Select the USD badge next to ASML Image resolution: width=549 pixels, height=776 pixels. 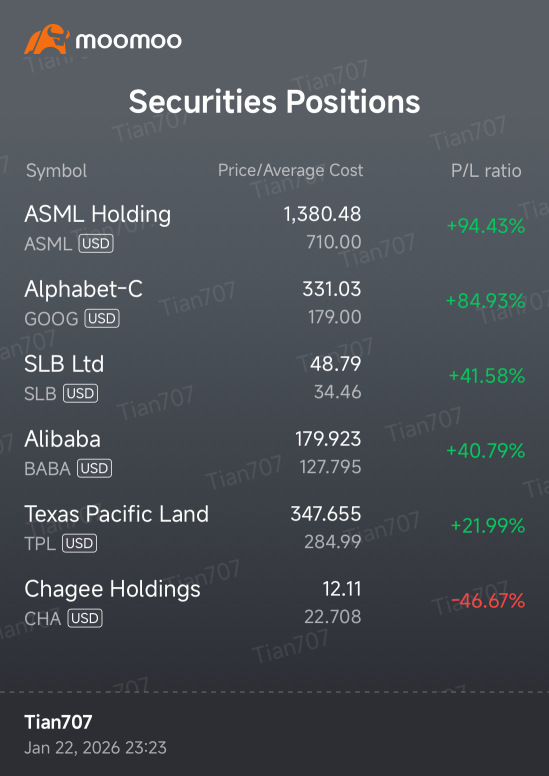click(96, 243)
